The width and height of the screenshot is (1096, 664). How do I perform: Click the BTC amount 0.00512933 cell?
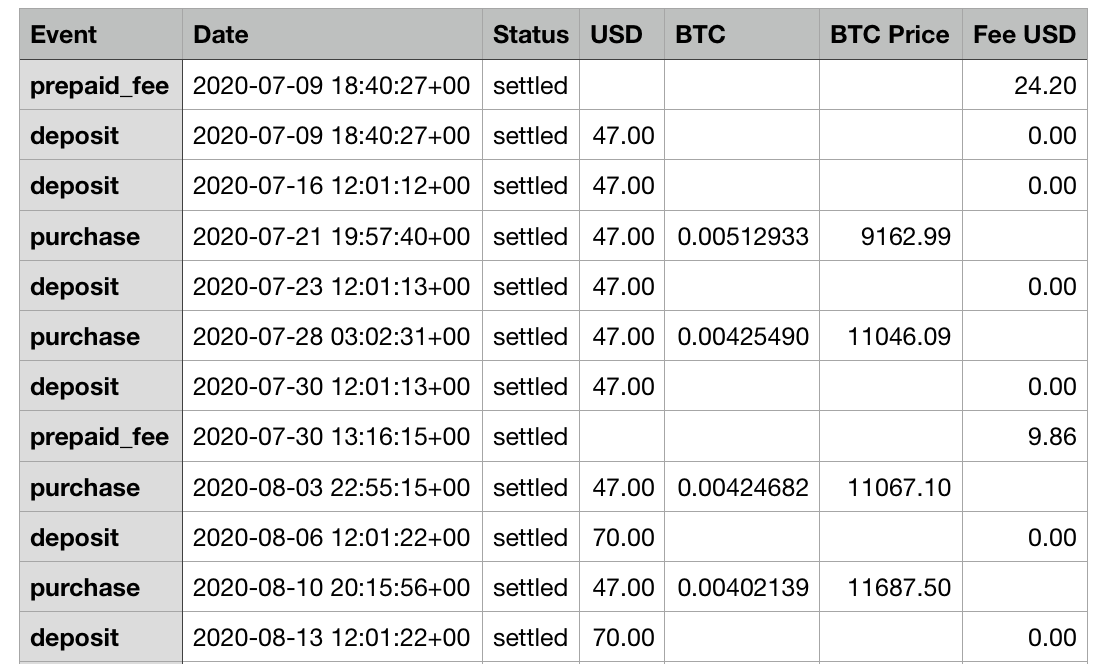(x=742, y=236)
